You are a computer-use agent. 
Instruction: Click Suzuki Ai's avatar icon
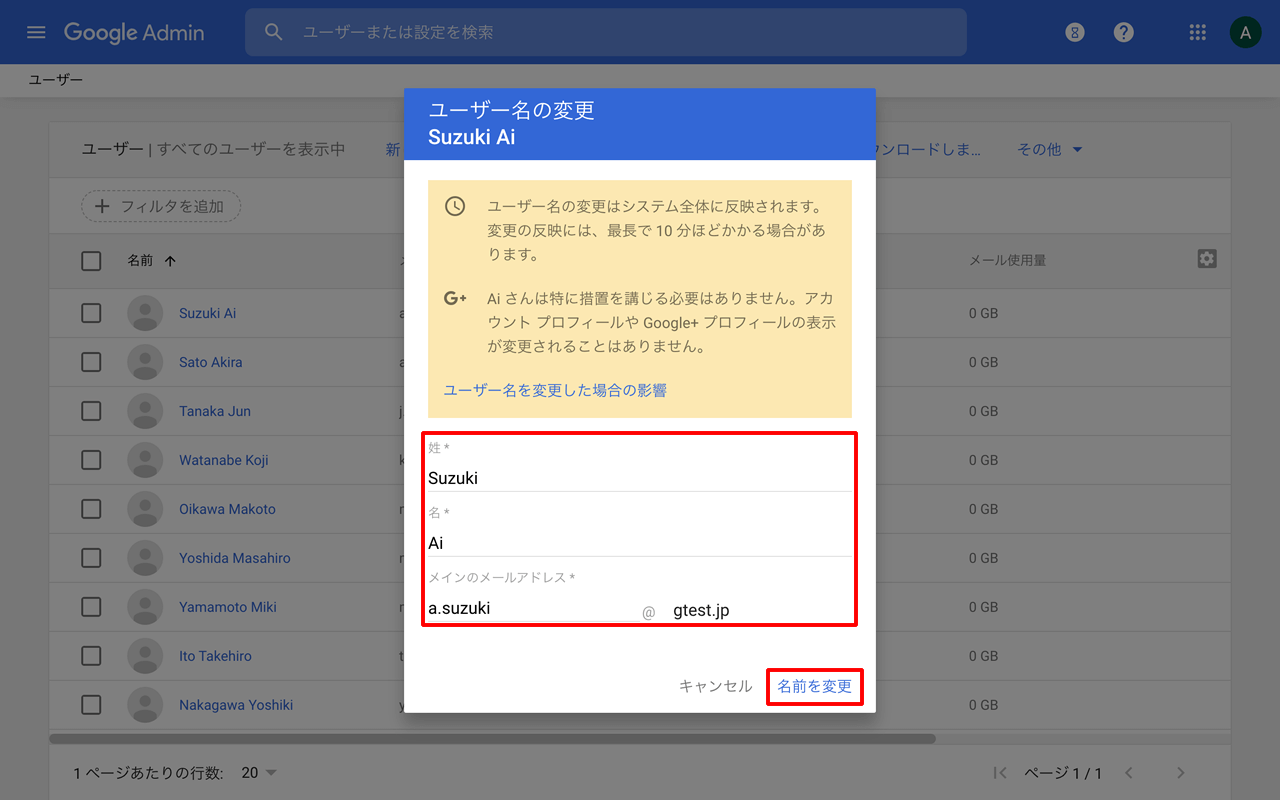coord(145,313)
